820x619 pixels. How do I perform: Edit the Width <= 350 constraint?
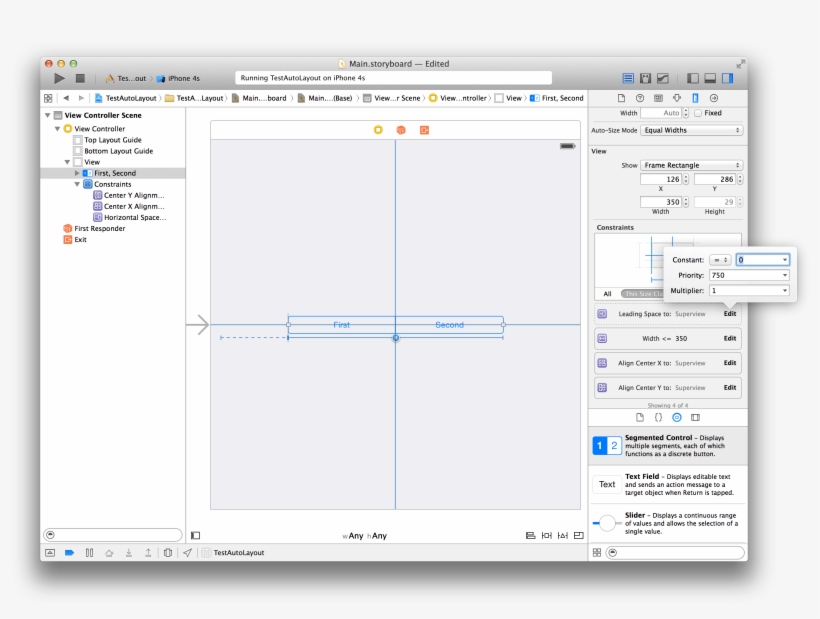(x=730, y=338)
